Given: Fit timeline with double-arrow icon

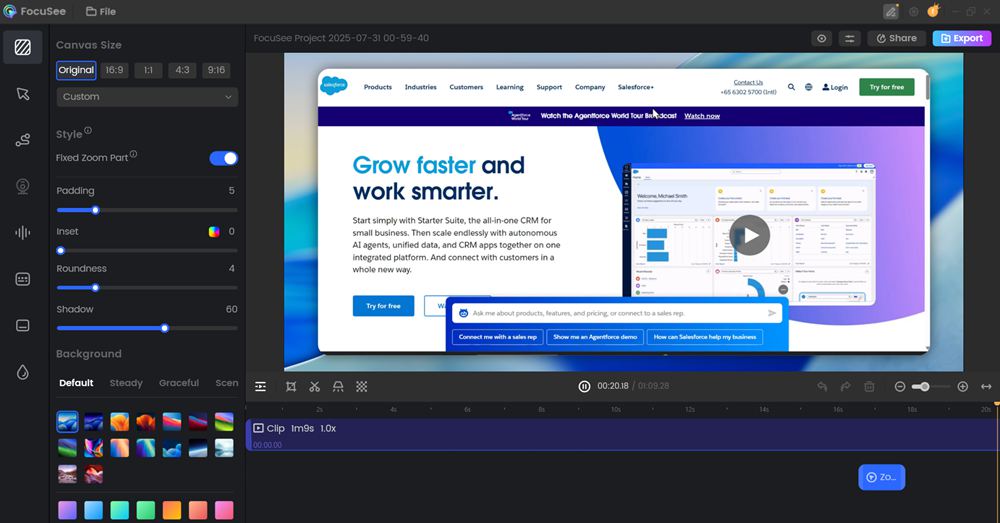Looking at the screenshot, I should click(x=987, y=387).
